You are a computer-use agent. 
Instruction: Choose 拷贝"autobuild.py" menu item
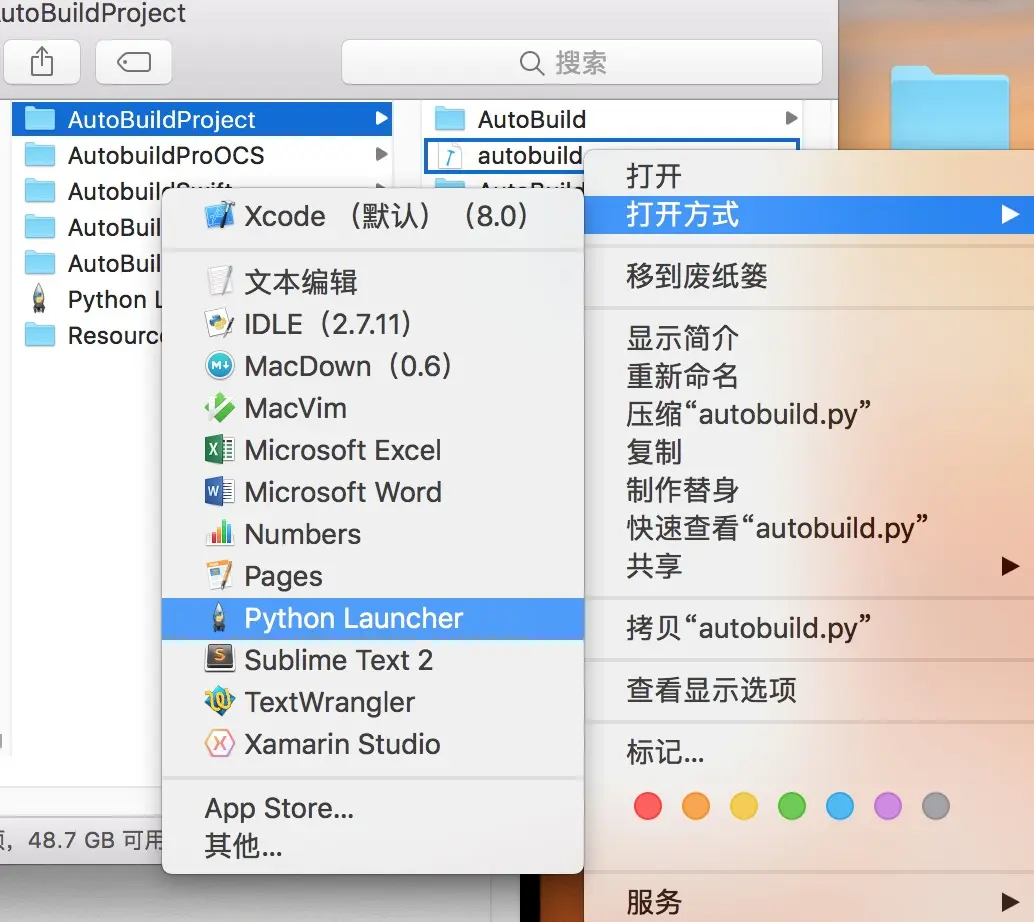(x=809, y=628)
